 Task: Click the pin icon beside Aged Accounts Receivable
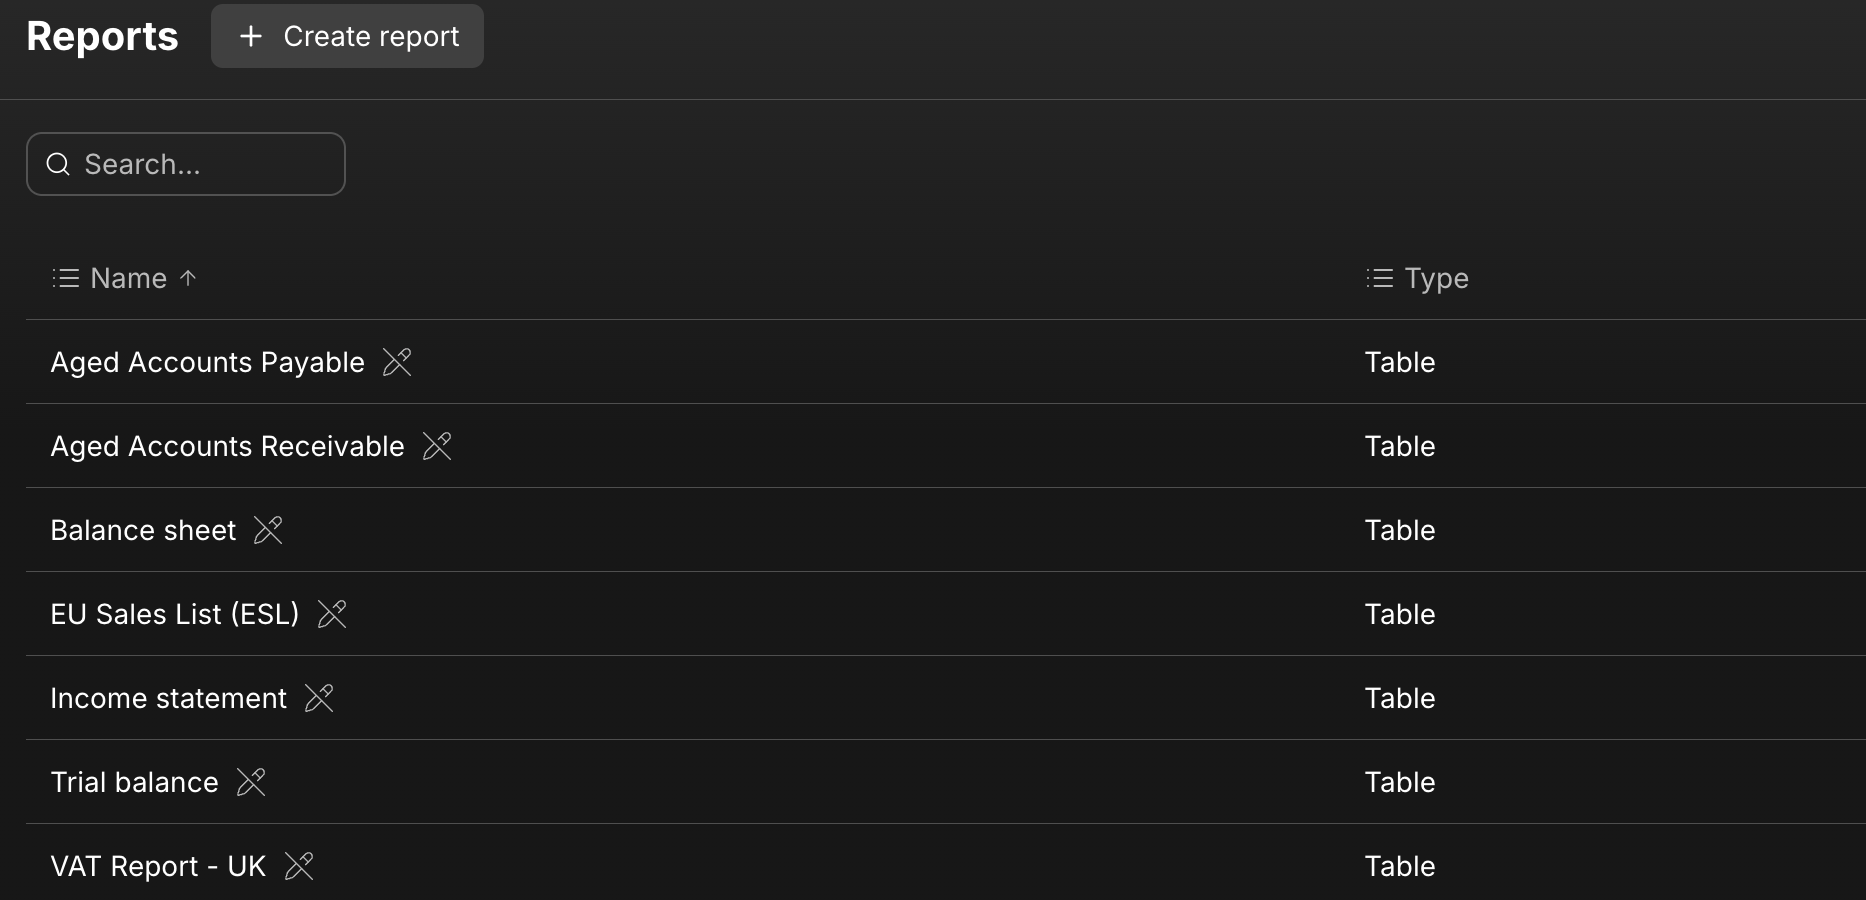[x=437, y=446]
